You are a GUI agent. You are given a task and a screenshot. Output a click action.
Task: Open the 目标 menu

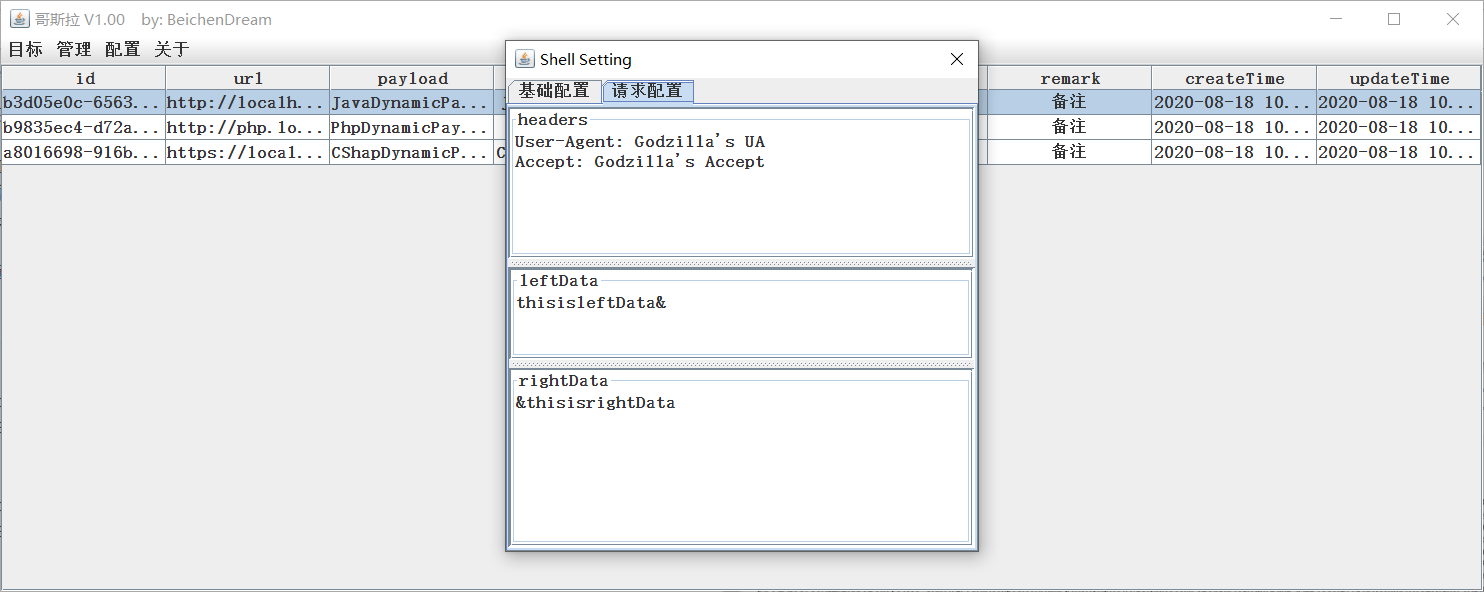click(26, 49)
